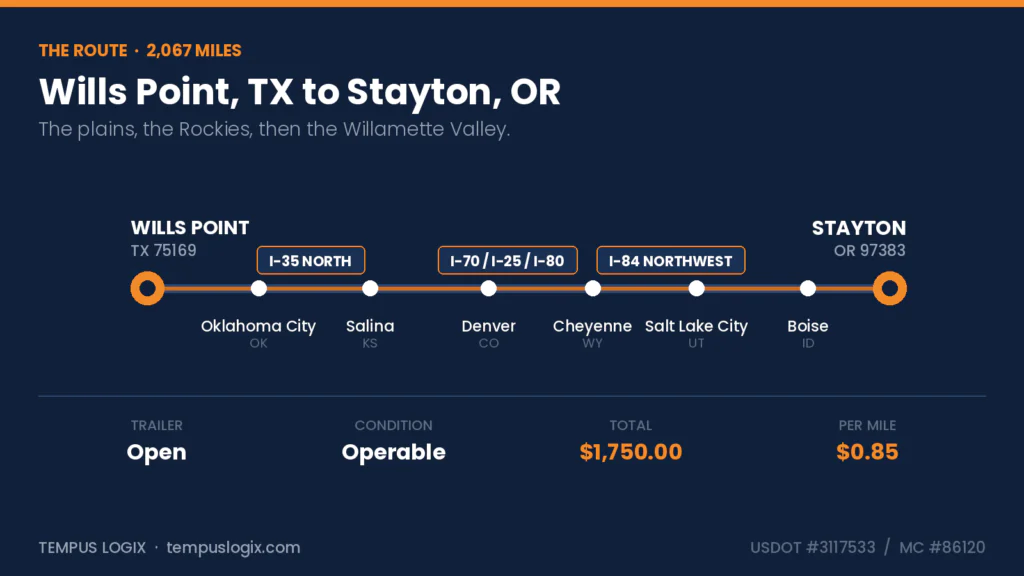Select the Boise waypoint dot

click(808, 288)
